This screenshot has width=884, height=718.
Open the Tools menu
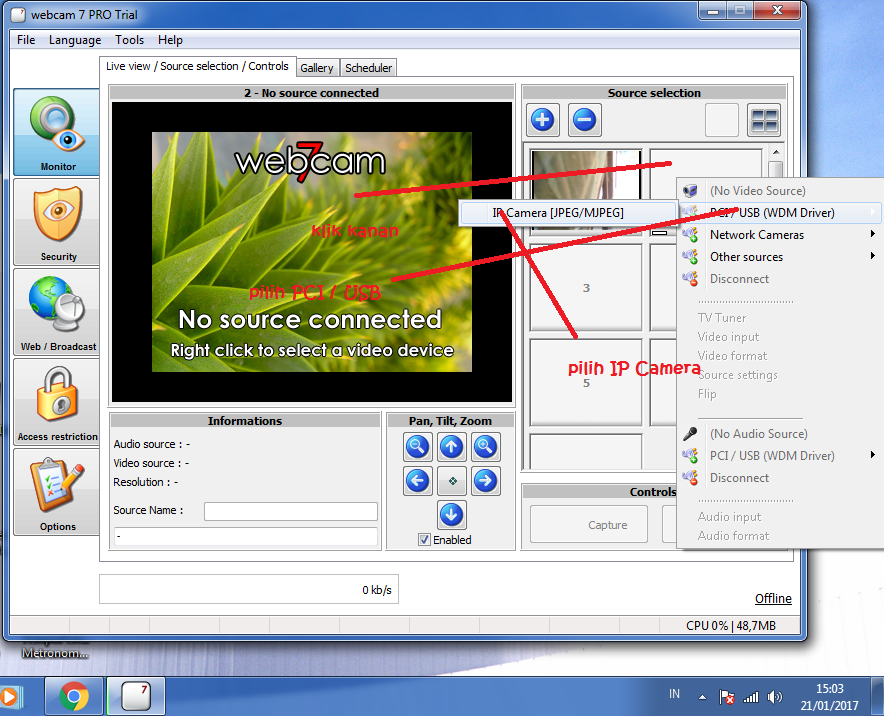(130, 40)
